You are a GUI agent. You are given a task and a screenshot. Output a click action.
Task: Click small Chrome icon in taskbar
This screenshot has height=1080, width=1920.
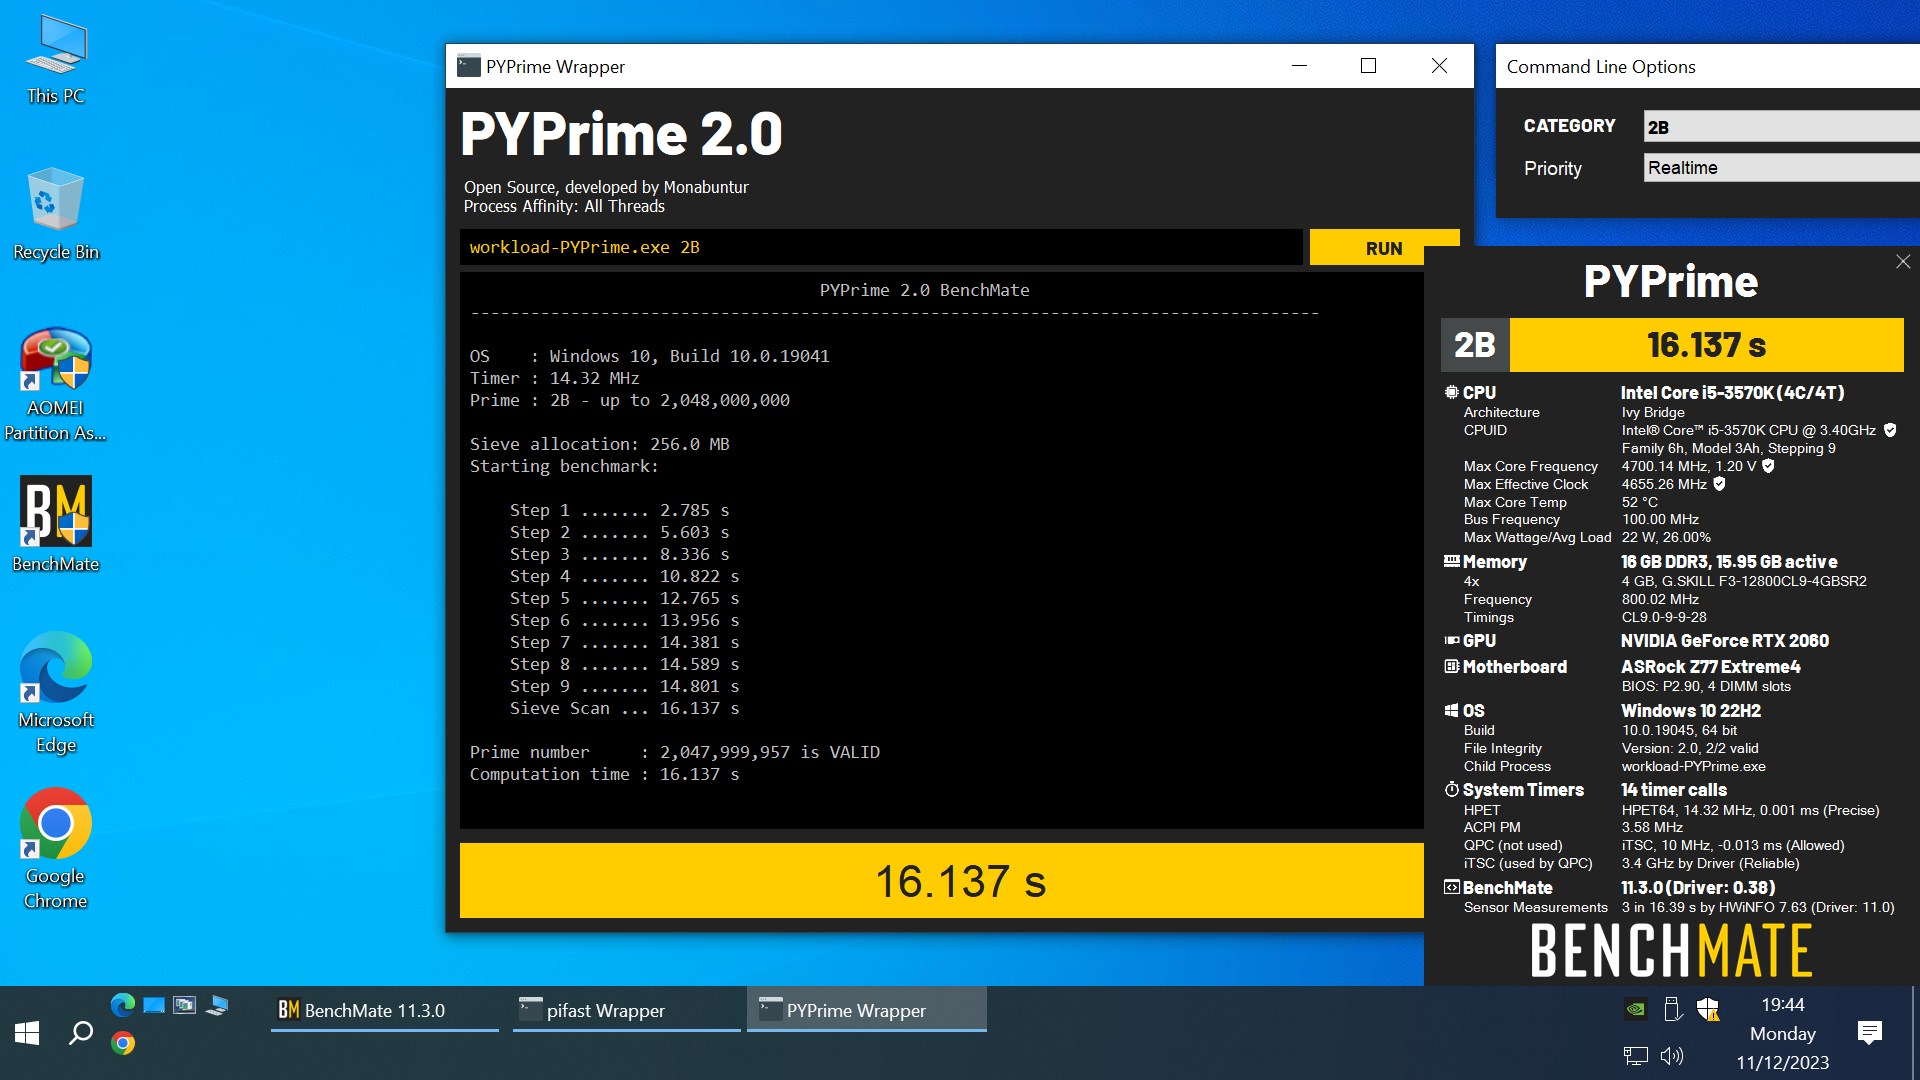tap(123, 1043)
